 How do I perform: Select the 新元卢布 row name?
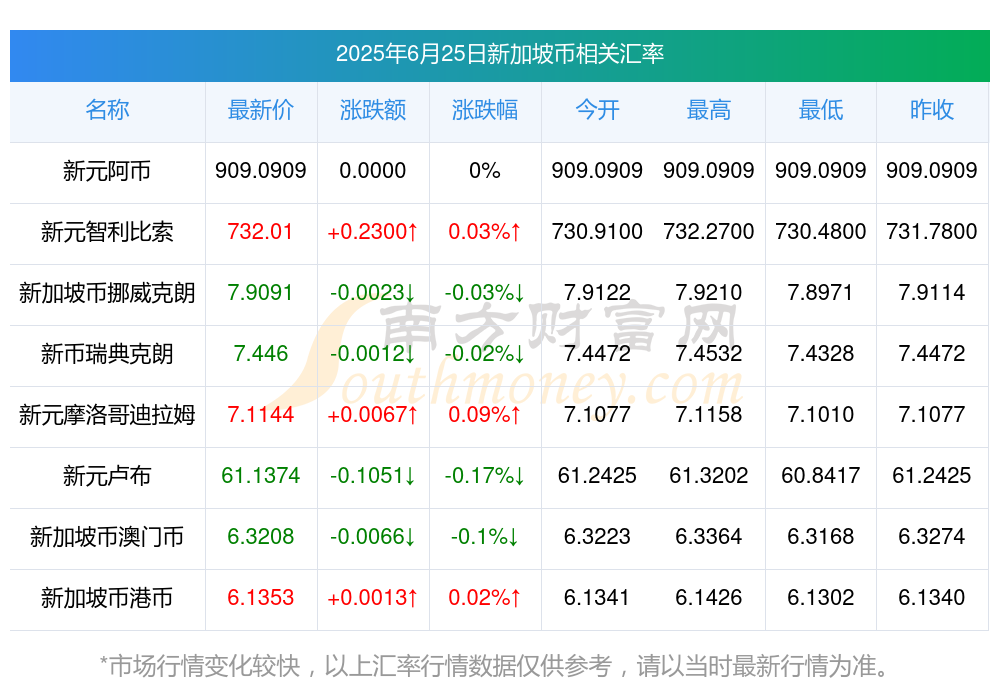[107, 476]
